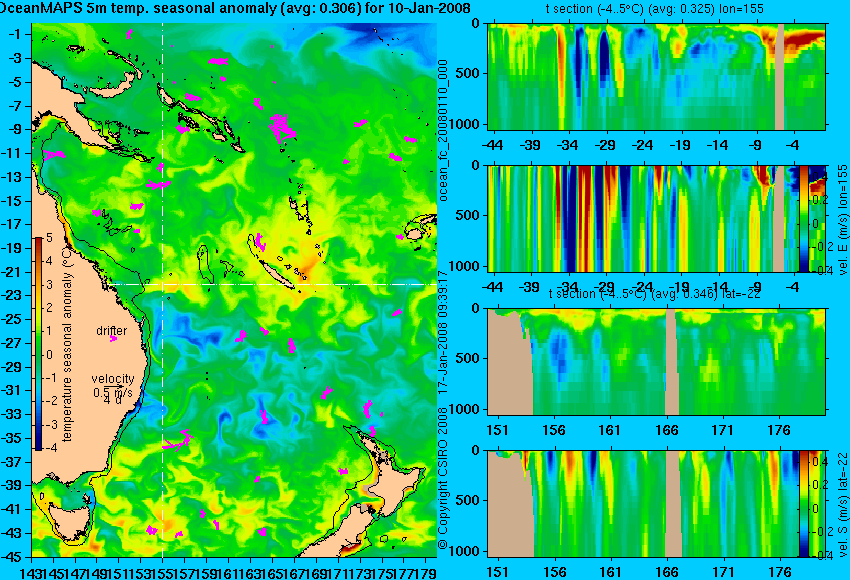
Task: Click the '-1' latitude label on the map axis
Action: point(15,34)
